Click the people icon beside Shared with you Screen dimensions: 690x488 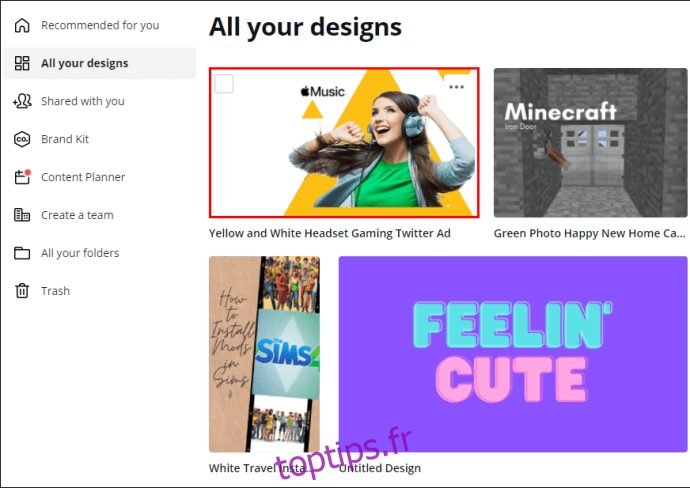pos(22,101)
